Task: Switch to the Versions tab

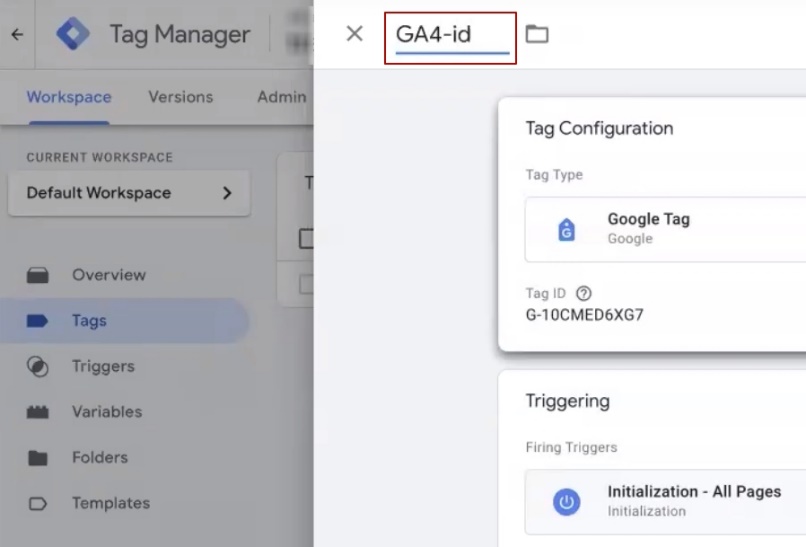Action: [x=180, y=97]
